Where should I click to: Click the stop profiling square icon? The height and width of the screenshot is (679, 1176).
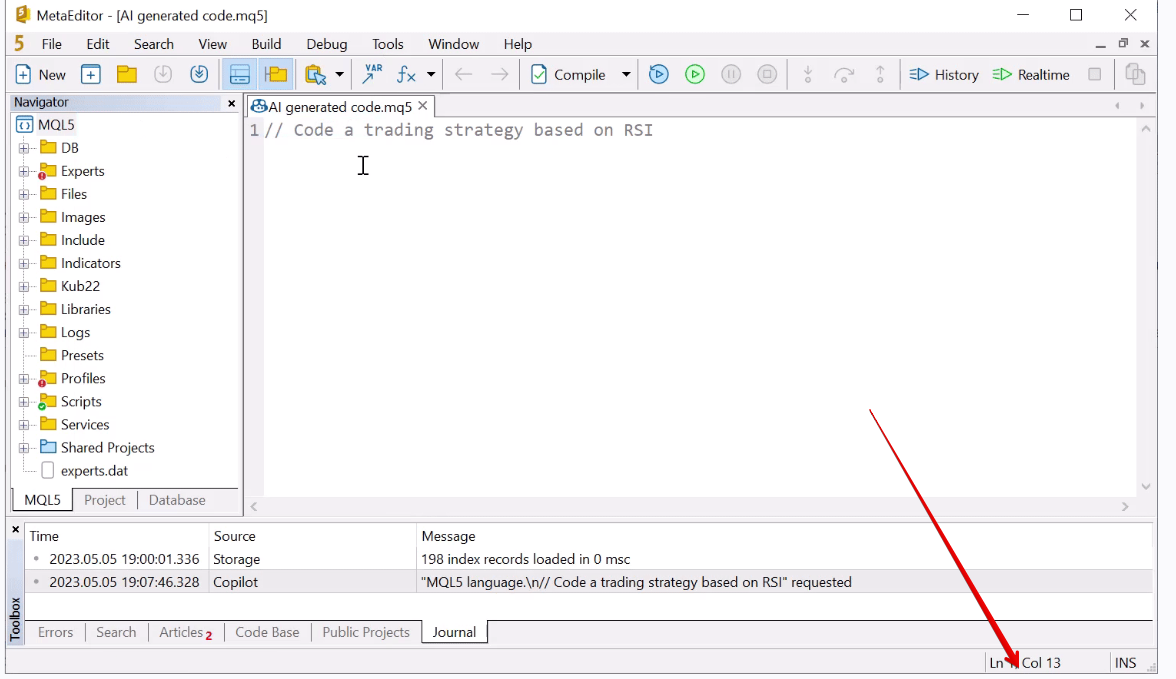pyautogui.click(x=1094, y=74)
